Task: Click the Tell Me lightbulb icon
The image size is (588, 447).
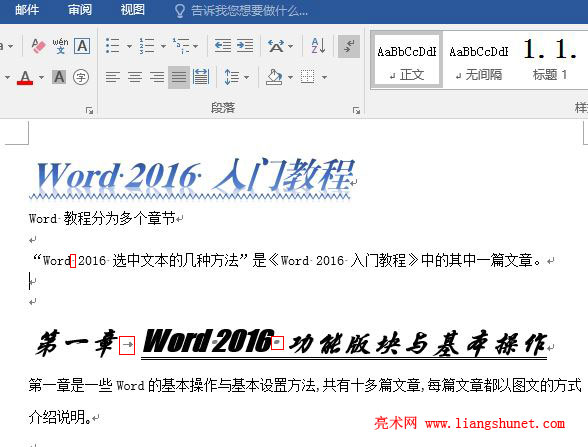Action: tap(180, 11)
